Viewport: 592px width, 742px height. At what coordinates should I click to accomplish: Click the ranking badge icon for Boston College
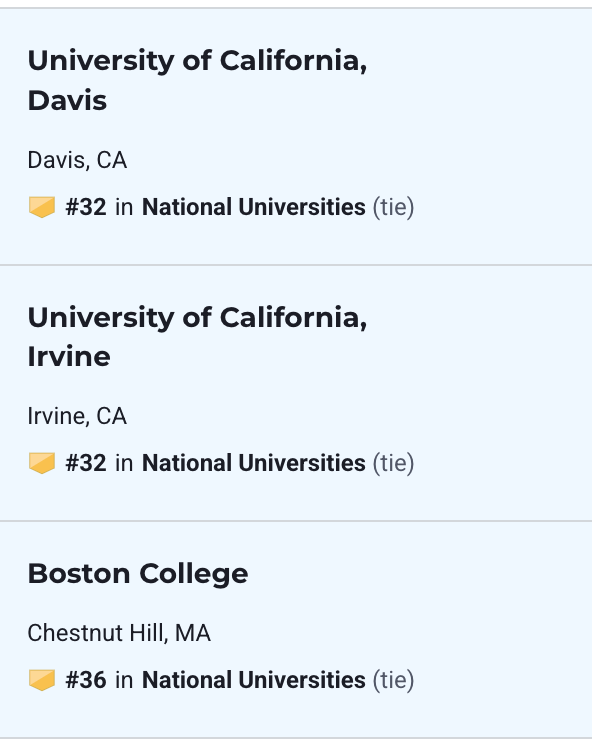click(42, 680)
